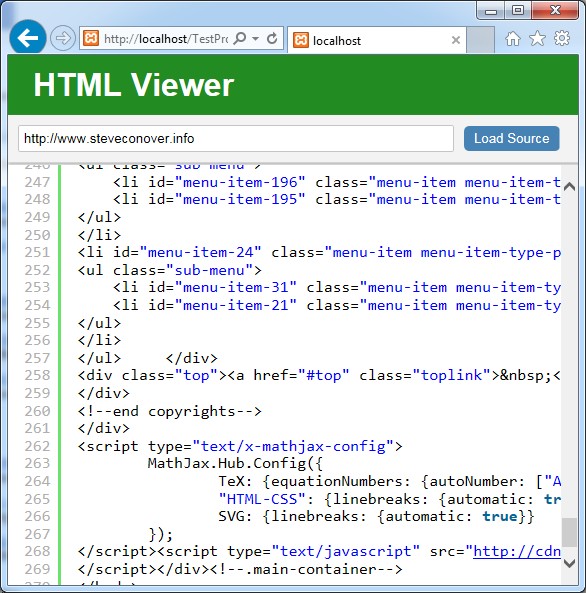
Task: Open the browser Home icon
Action: [513, 39]
